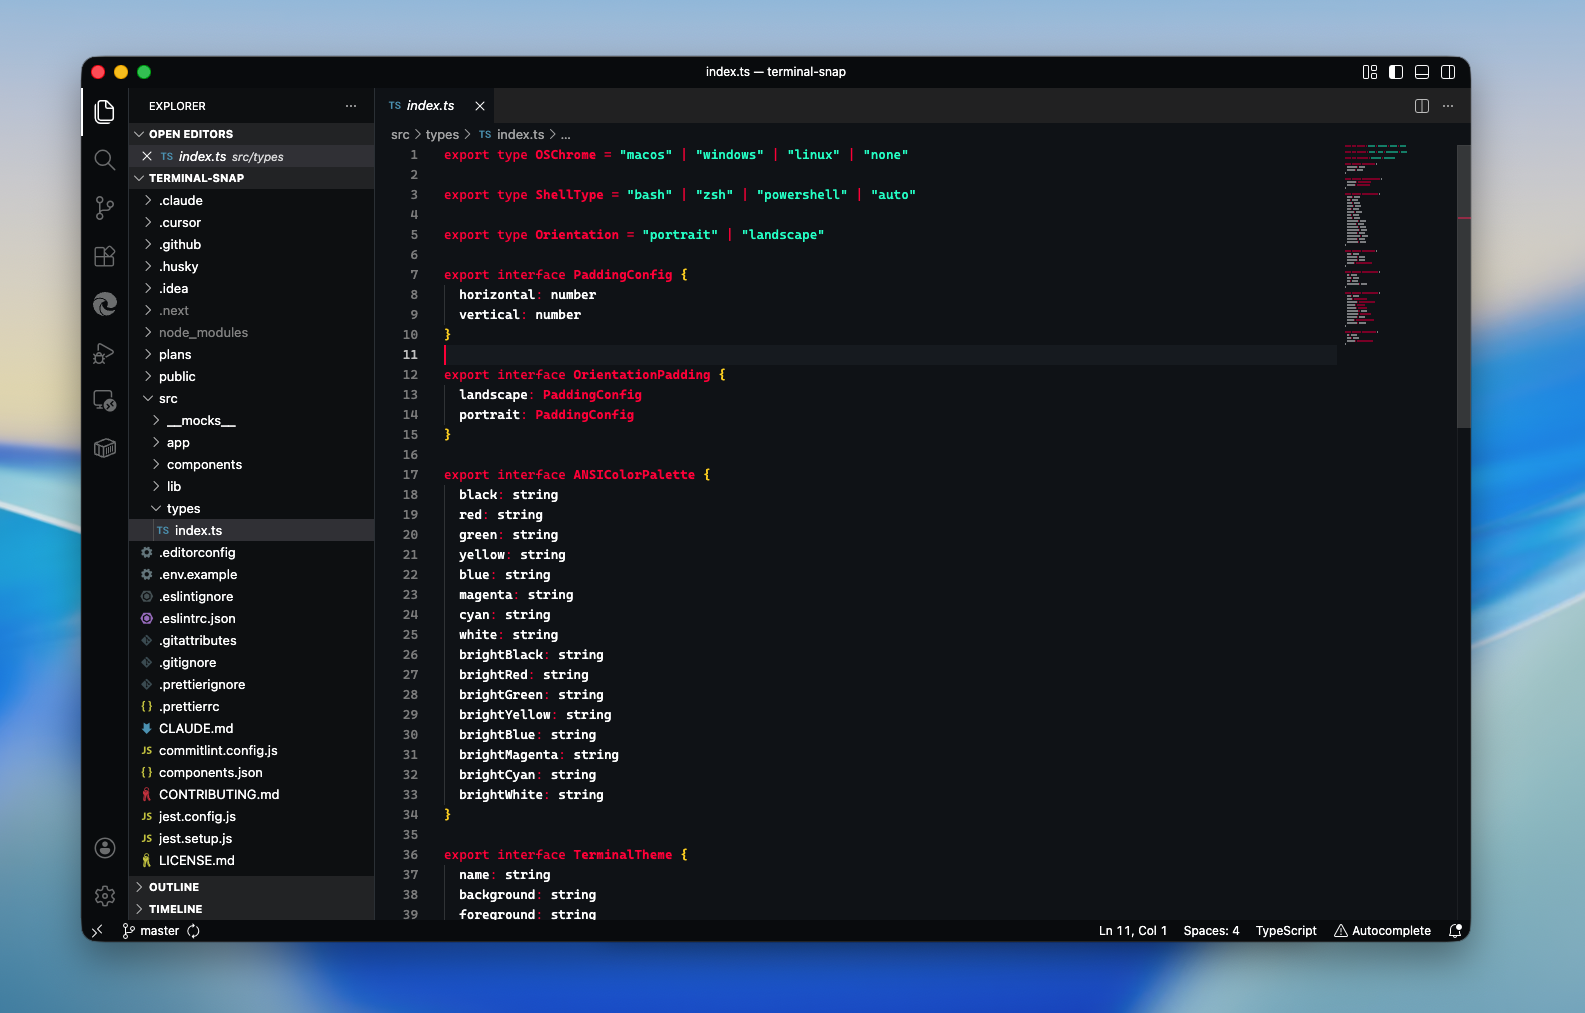The width and height of the screenshot is (1585, 1013).
Task: Open index.ts under the types folder
Action: pyautogui.click(x=252, y=531)
